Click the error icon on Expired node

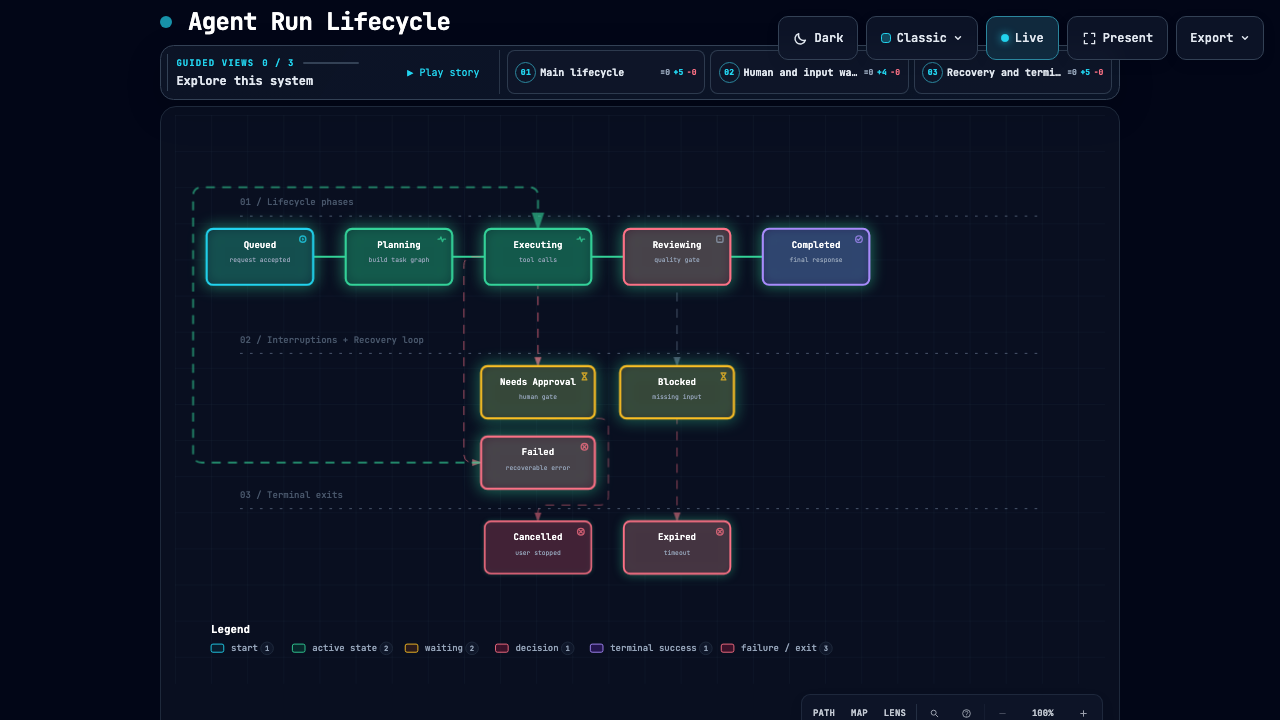(x=720, y=531)
